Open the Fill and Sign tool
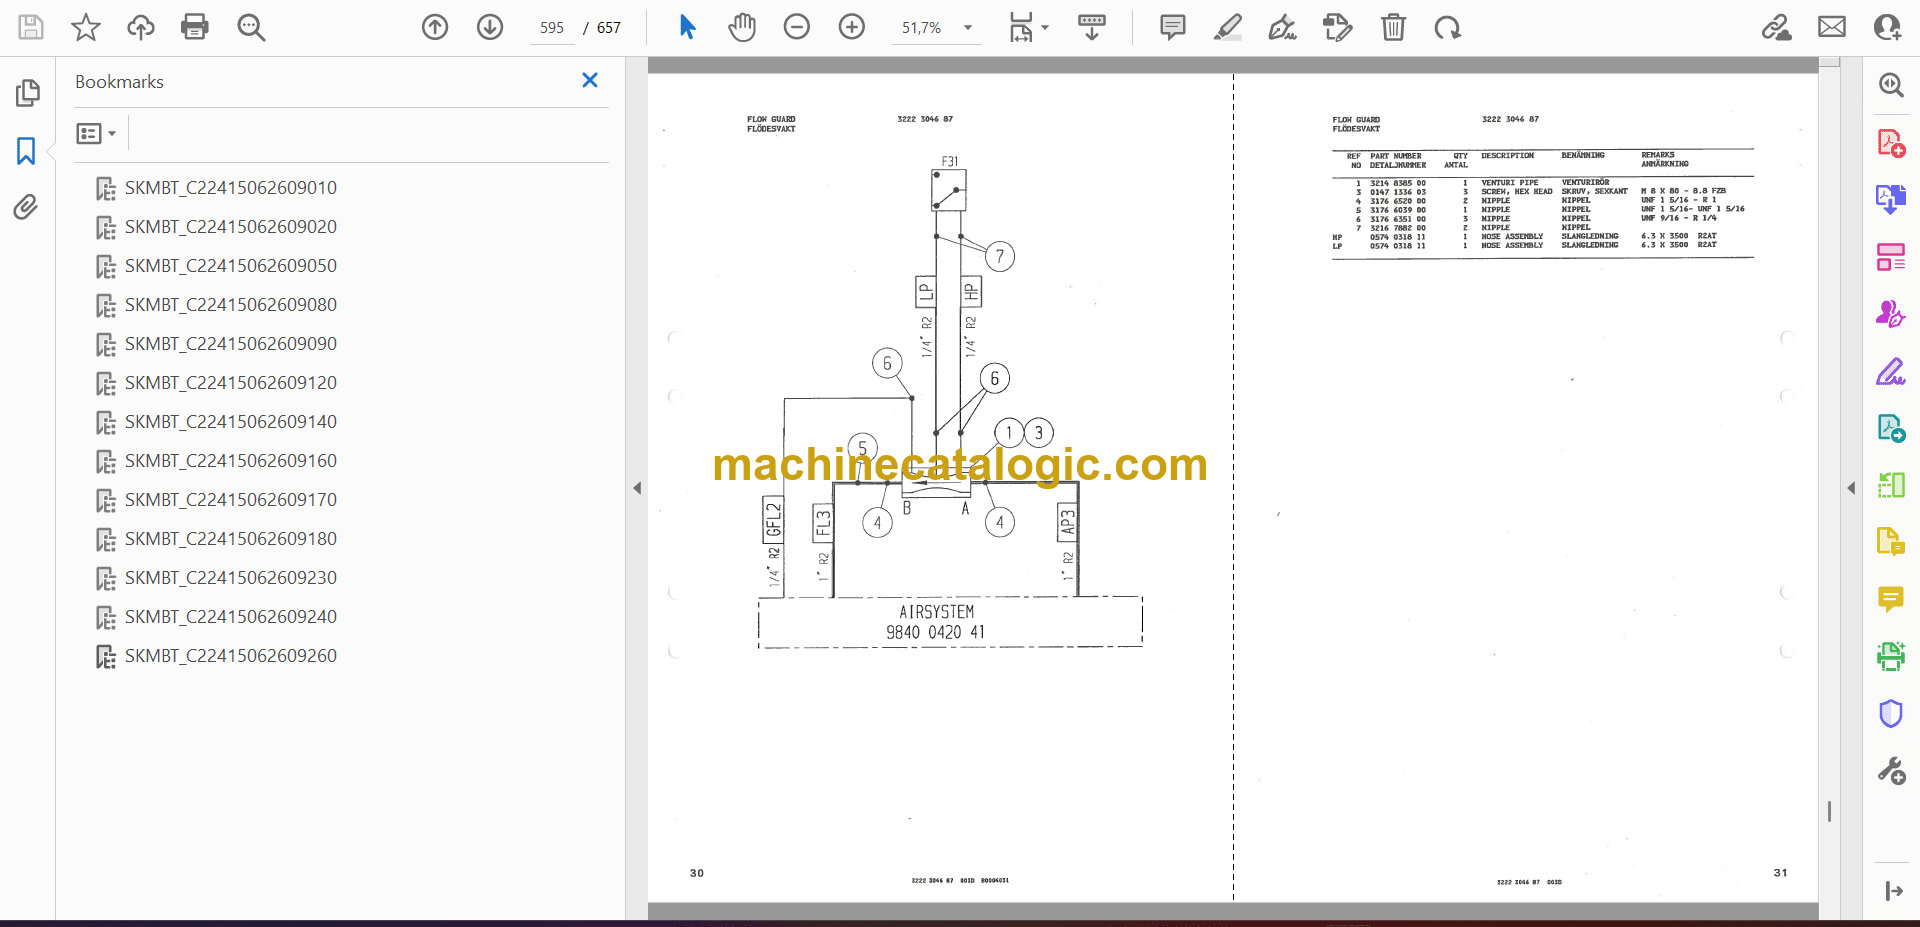The height and width of the screenshot is (927, 1920). pos(1891,372)
